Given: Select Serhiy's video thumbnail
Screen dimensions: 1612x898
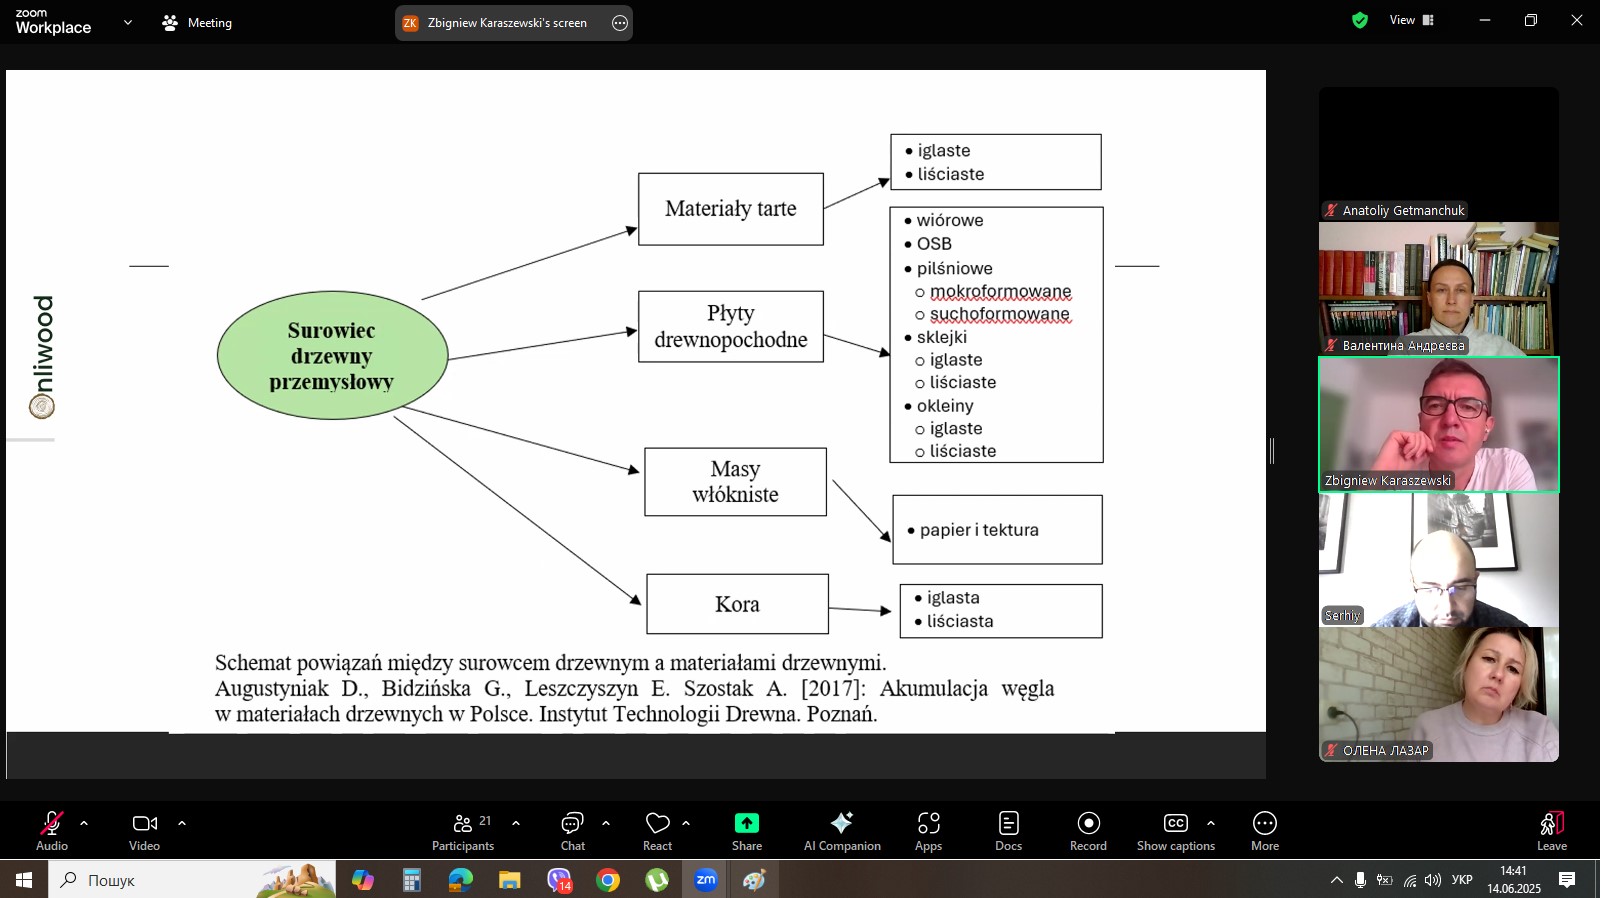Looking at the screenshot, I should (x=1438, y=560).
